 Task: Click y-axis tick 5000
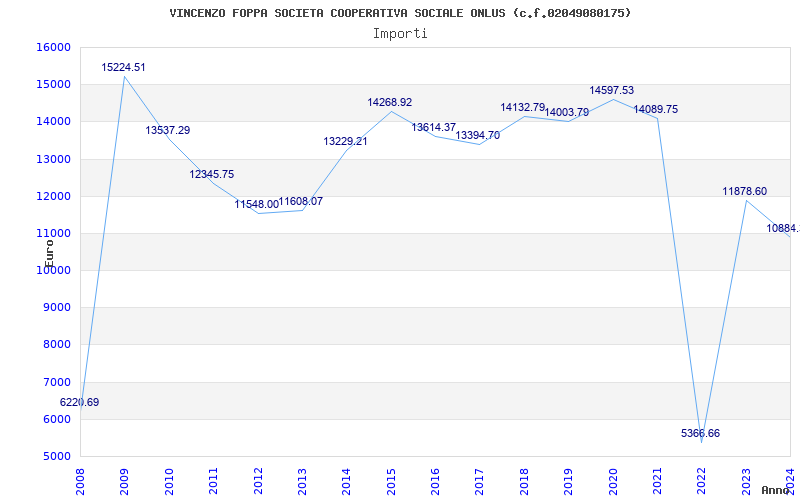[56, 456]
